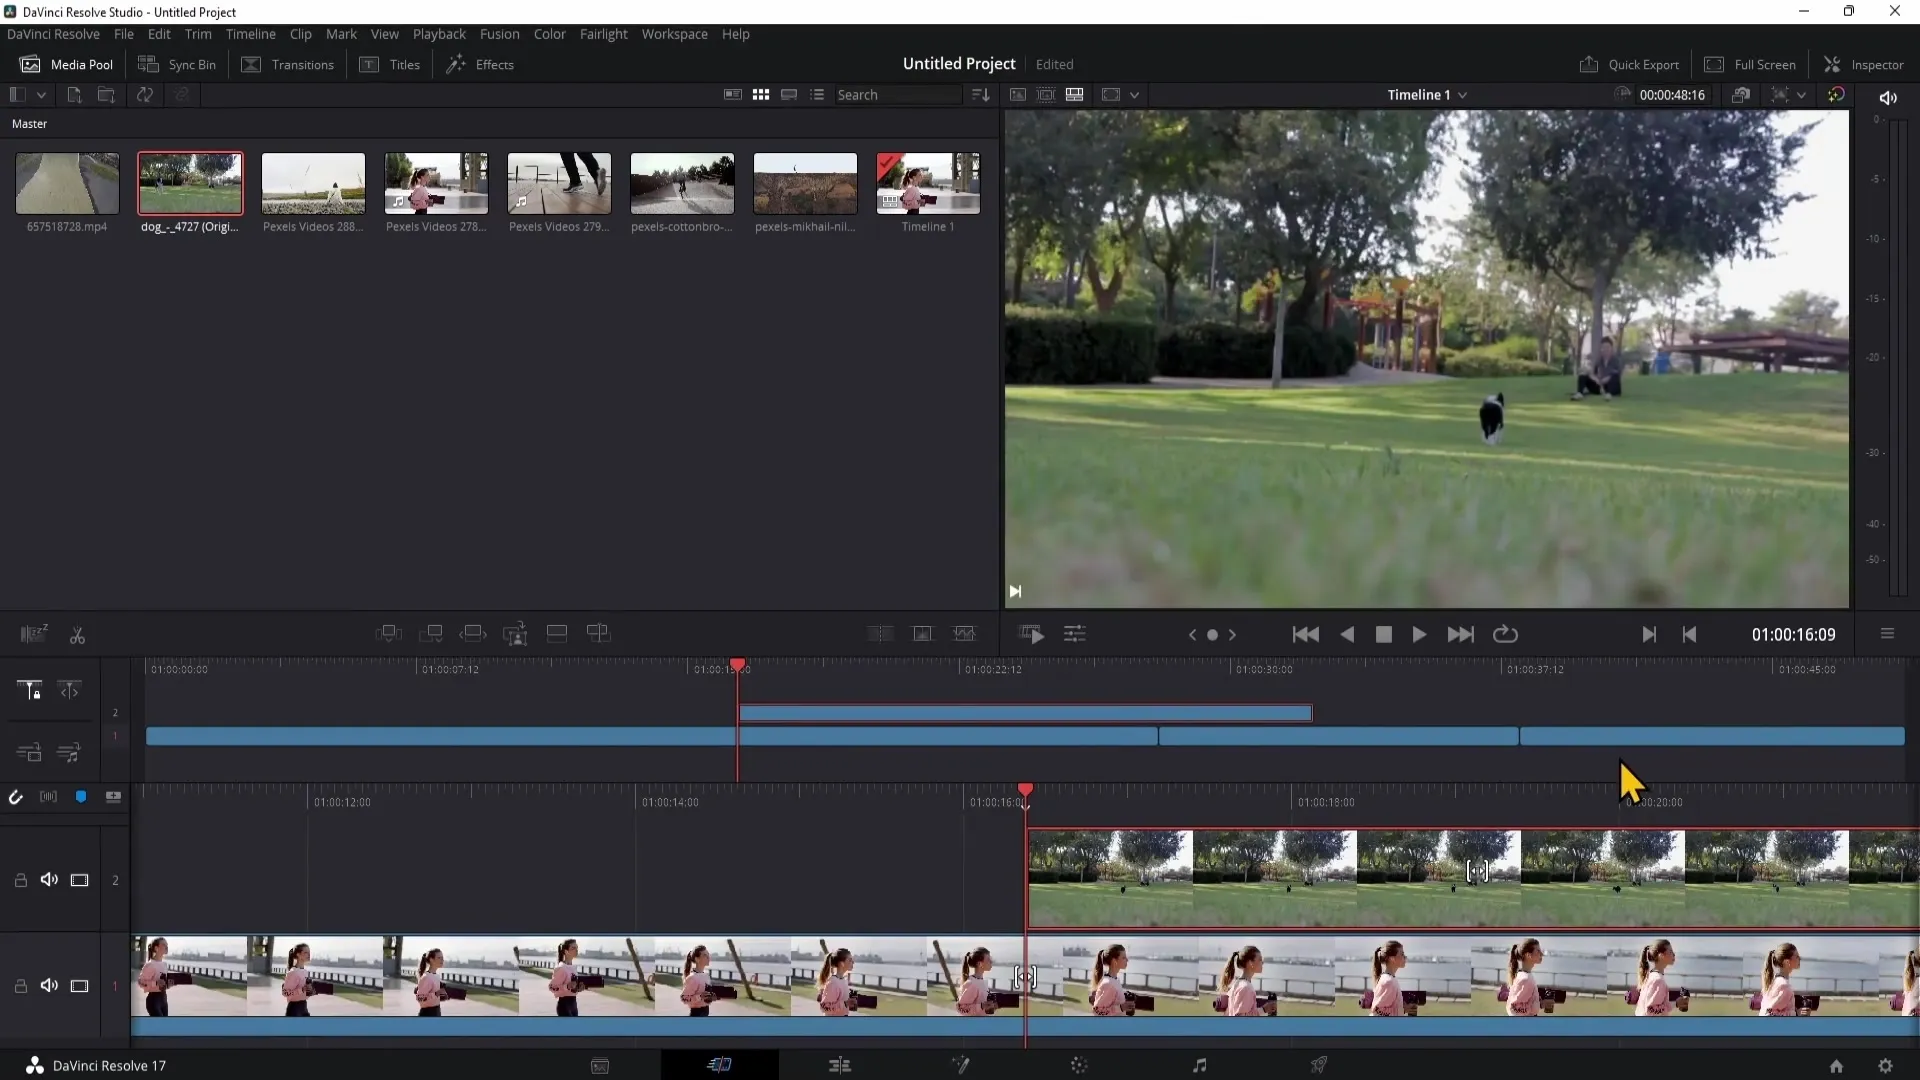
Task: Open Project Settings gear icon
Action: tap(1885, 1066)
